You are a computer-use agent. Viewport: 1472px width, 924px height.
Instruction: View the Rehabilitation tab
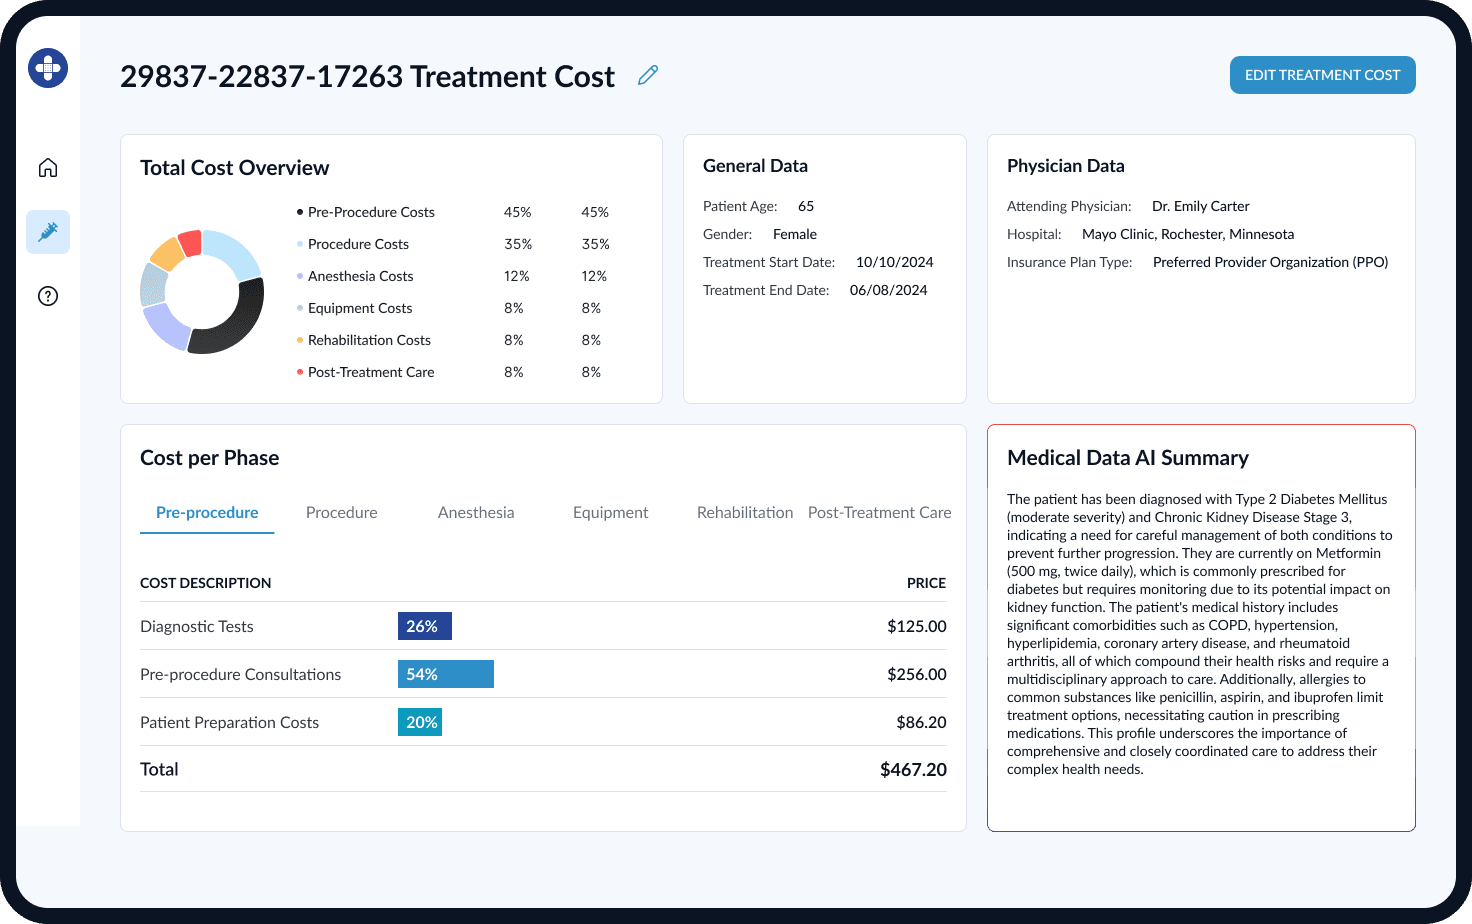745,512
